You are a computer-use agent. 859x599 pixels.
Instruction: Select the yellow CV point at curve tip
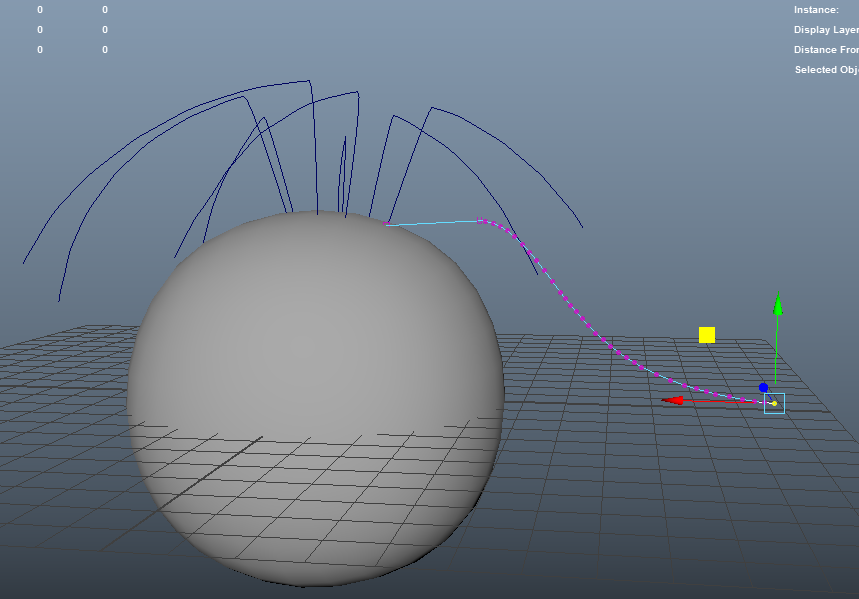click(774, 403)
